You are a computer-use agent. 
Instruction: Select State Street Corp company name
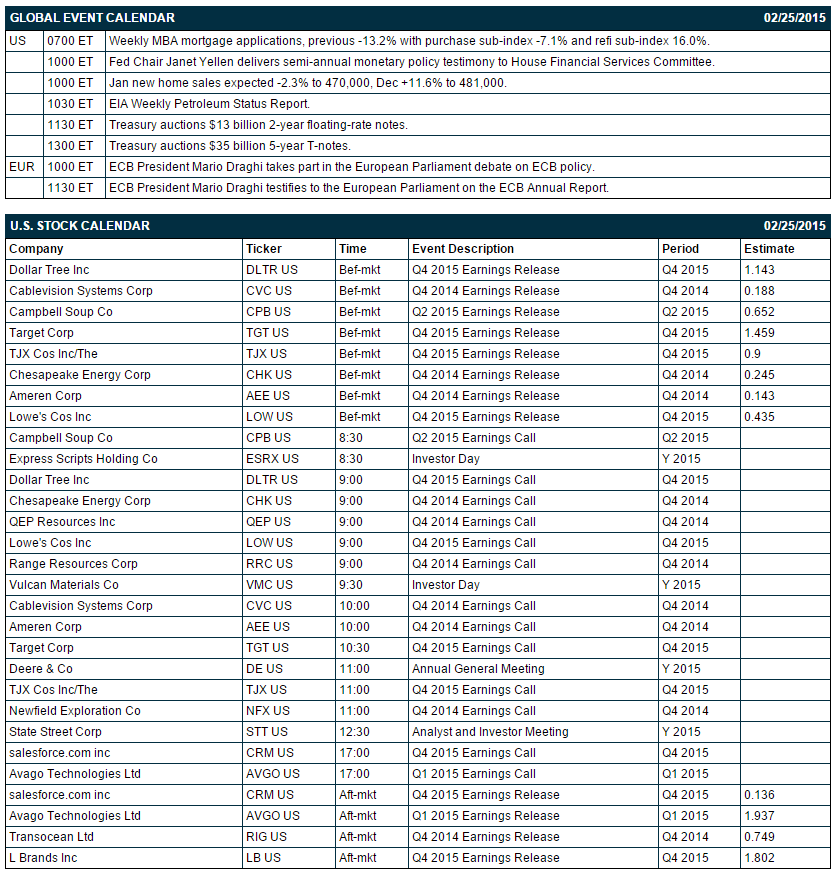coord(55,732)
